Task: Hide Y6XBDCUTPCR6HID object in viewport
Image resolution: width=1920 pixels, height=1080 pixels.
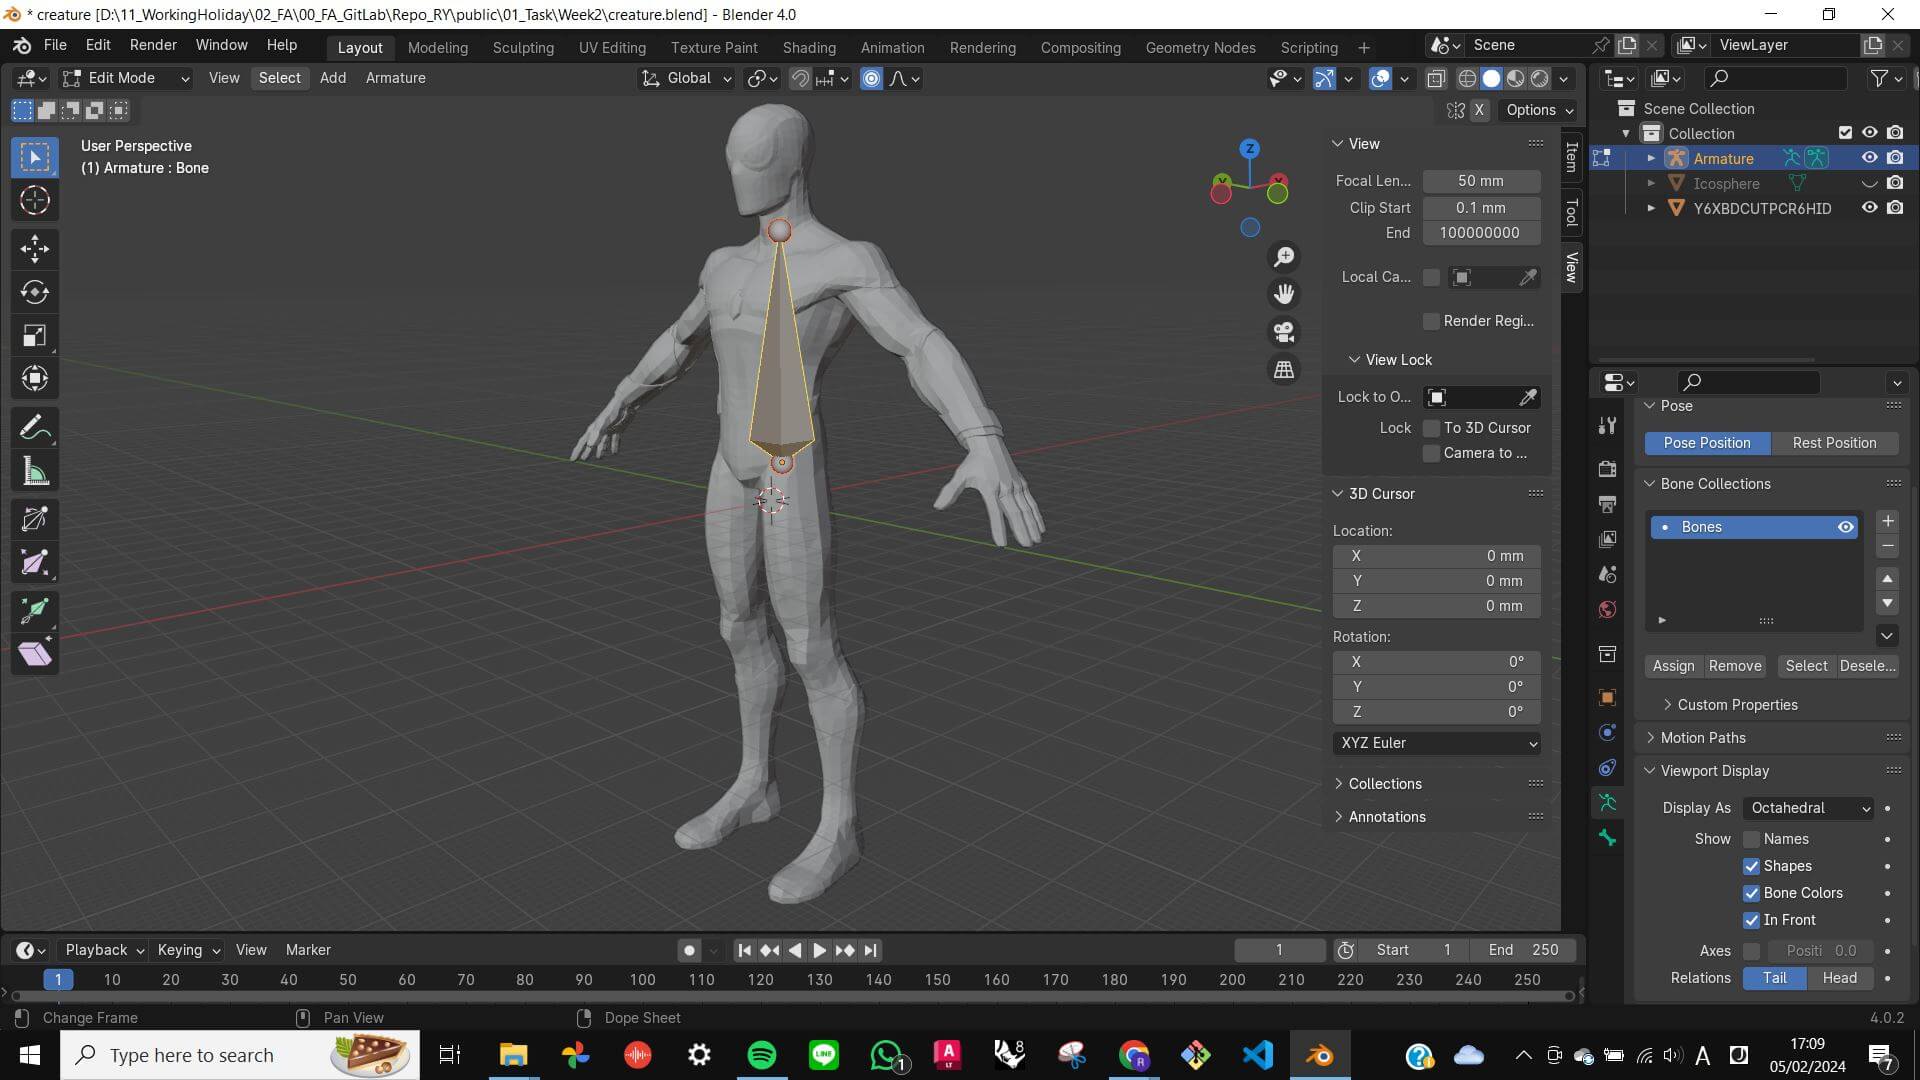Action: pyautogui.click(x=1869, y=208)
